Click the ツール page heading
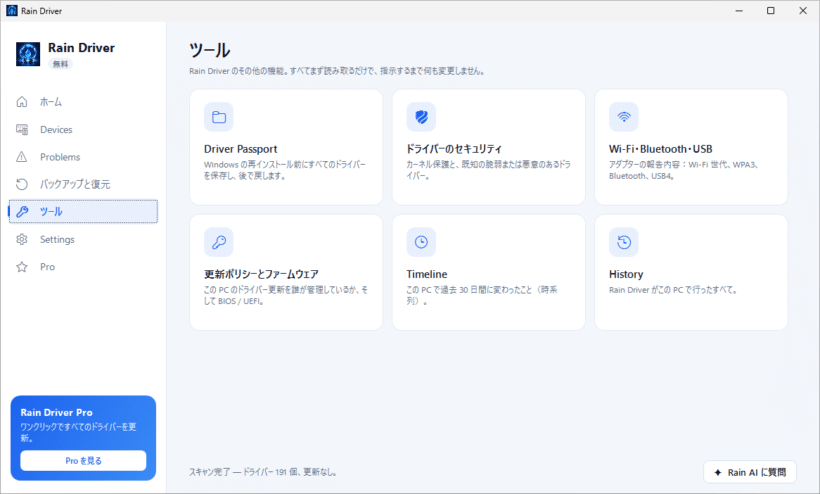 (209, 50)
